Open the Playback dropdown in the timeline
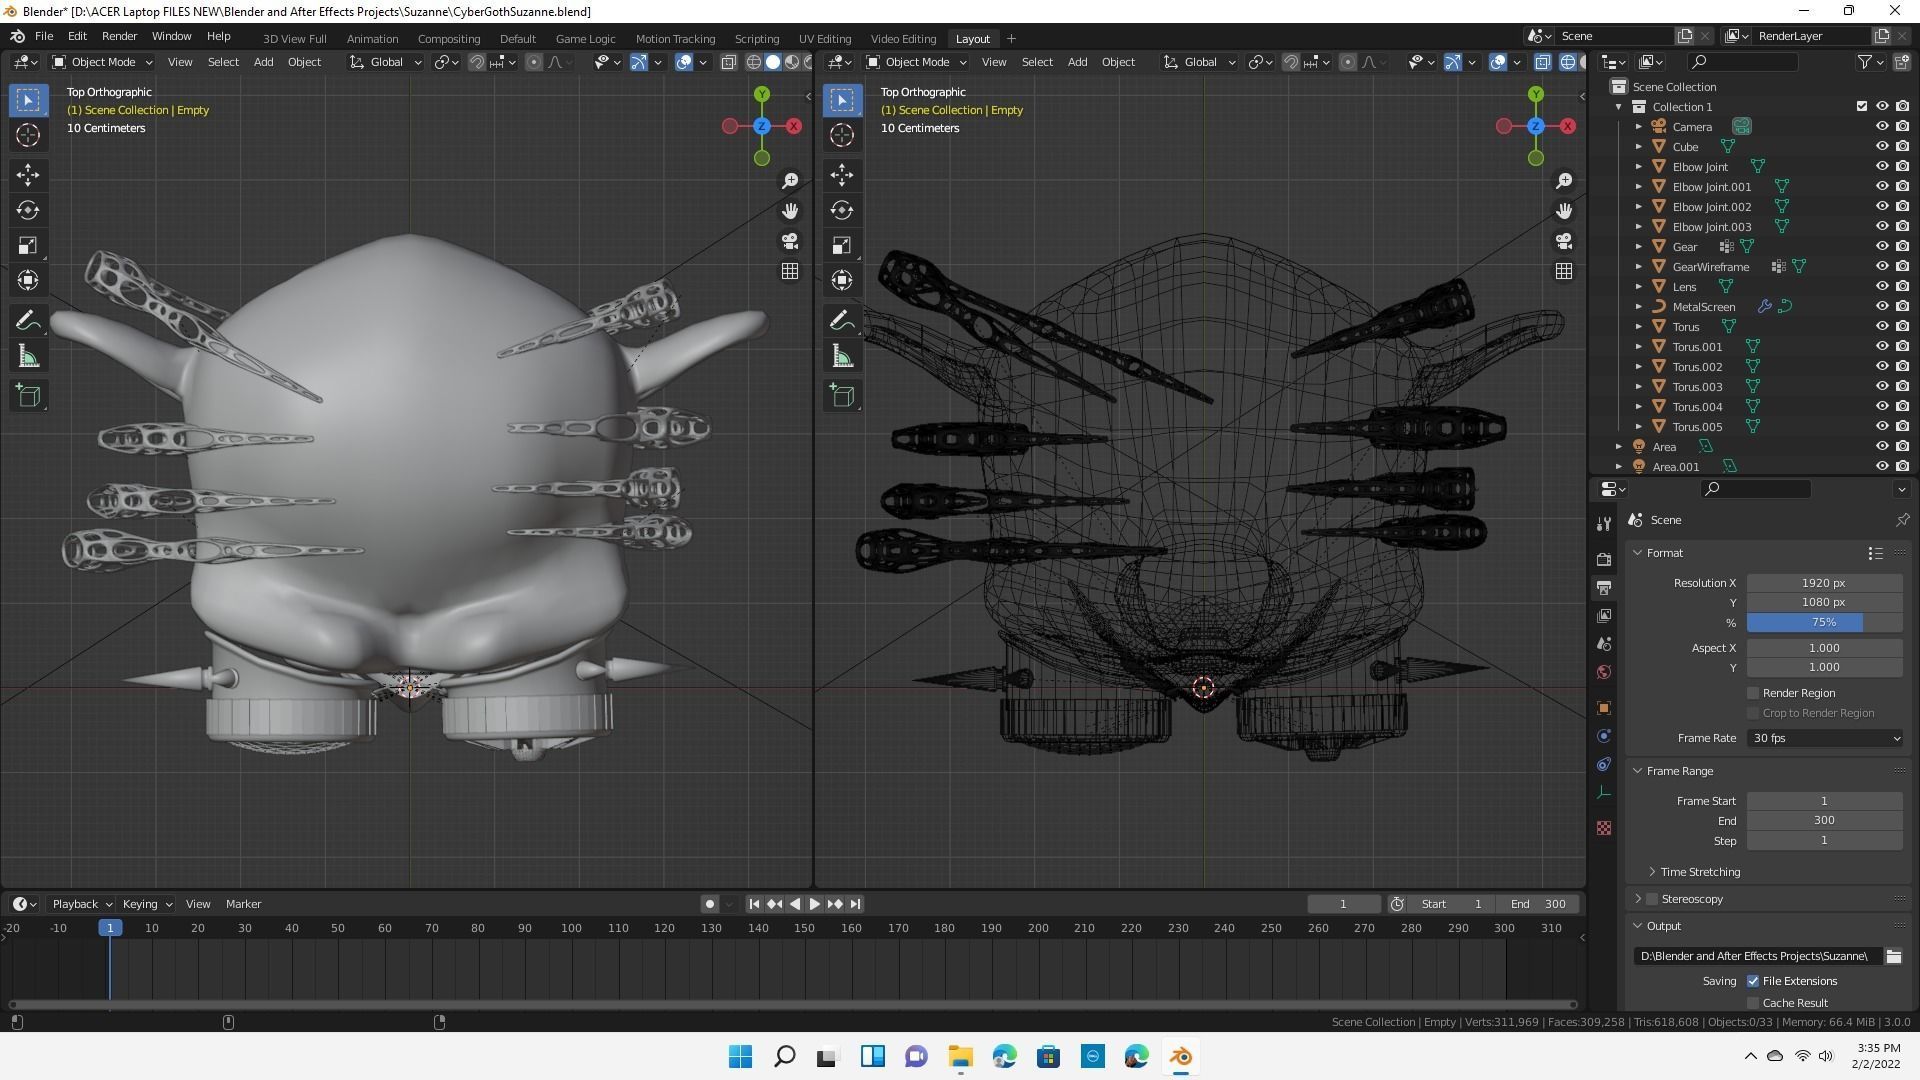The image size is (1920, 1080). [x=82, y=904]
